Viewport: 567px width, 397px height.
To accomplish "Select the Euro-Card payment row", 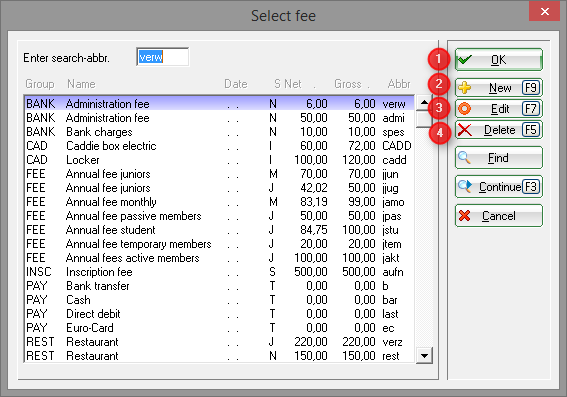I will 219,328.
